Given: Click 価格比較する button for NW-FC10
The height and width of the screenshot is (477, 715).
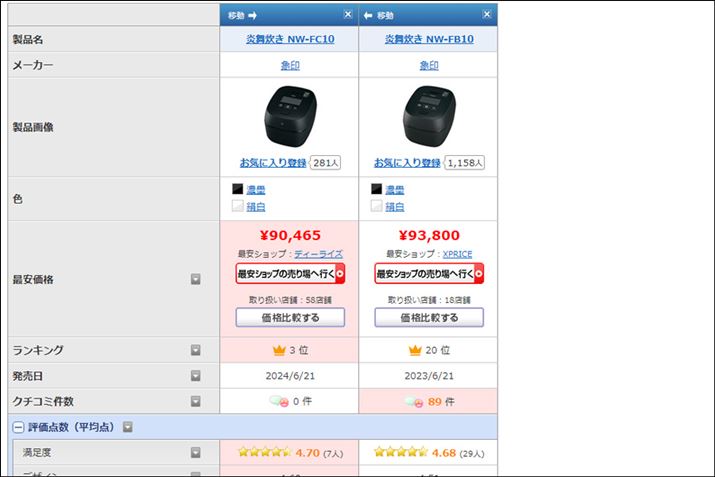Looking at the screenshot, I should pos(290,317).
